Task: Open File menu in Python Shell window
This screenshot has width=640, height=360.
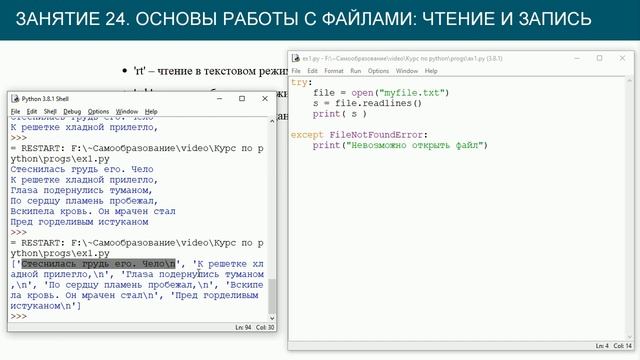Action: 16,111
